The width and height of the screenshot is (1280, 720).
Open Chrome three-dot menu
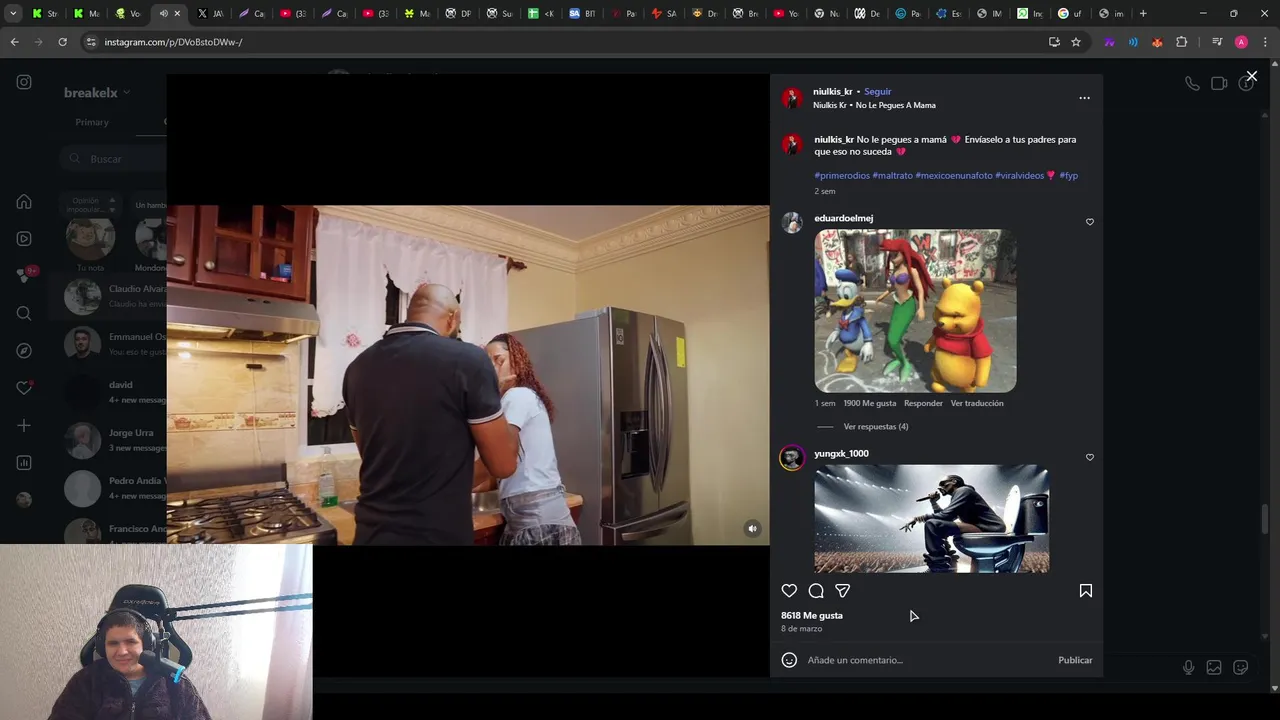(x=1266, y=42)
